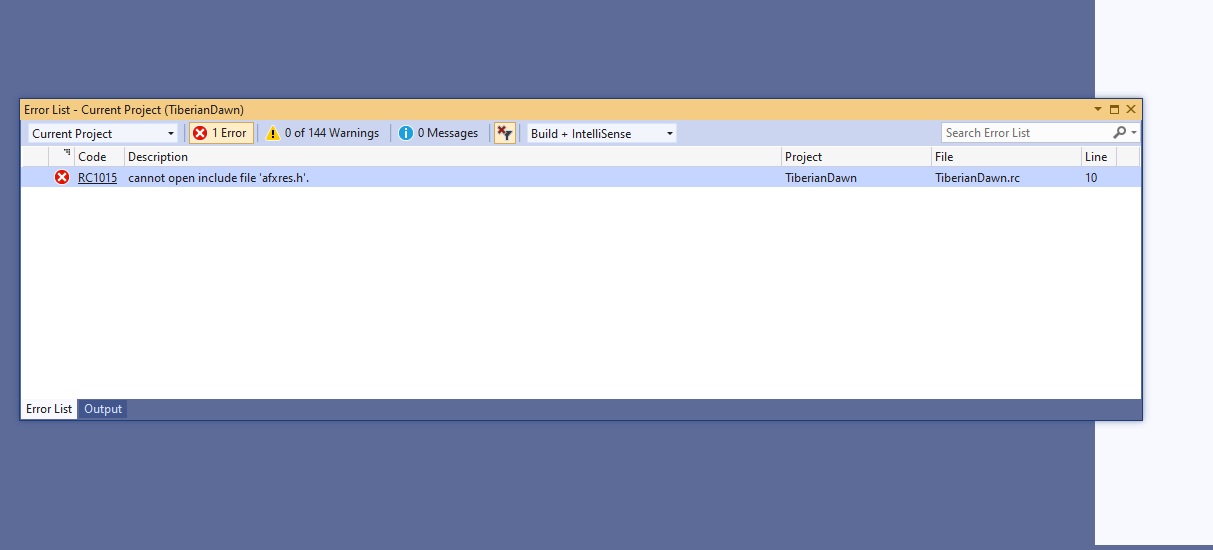This screenshot has width=1213, height=550.
Task: Click into the Search Error List field
Action: [x=1025, y=133]
